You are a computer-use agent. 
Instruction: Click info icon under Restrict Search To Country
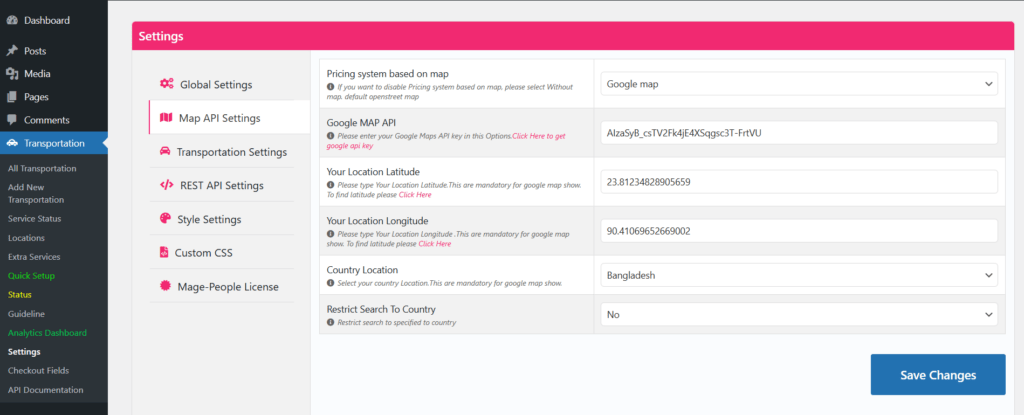[330, 322]
